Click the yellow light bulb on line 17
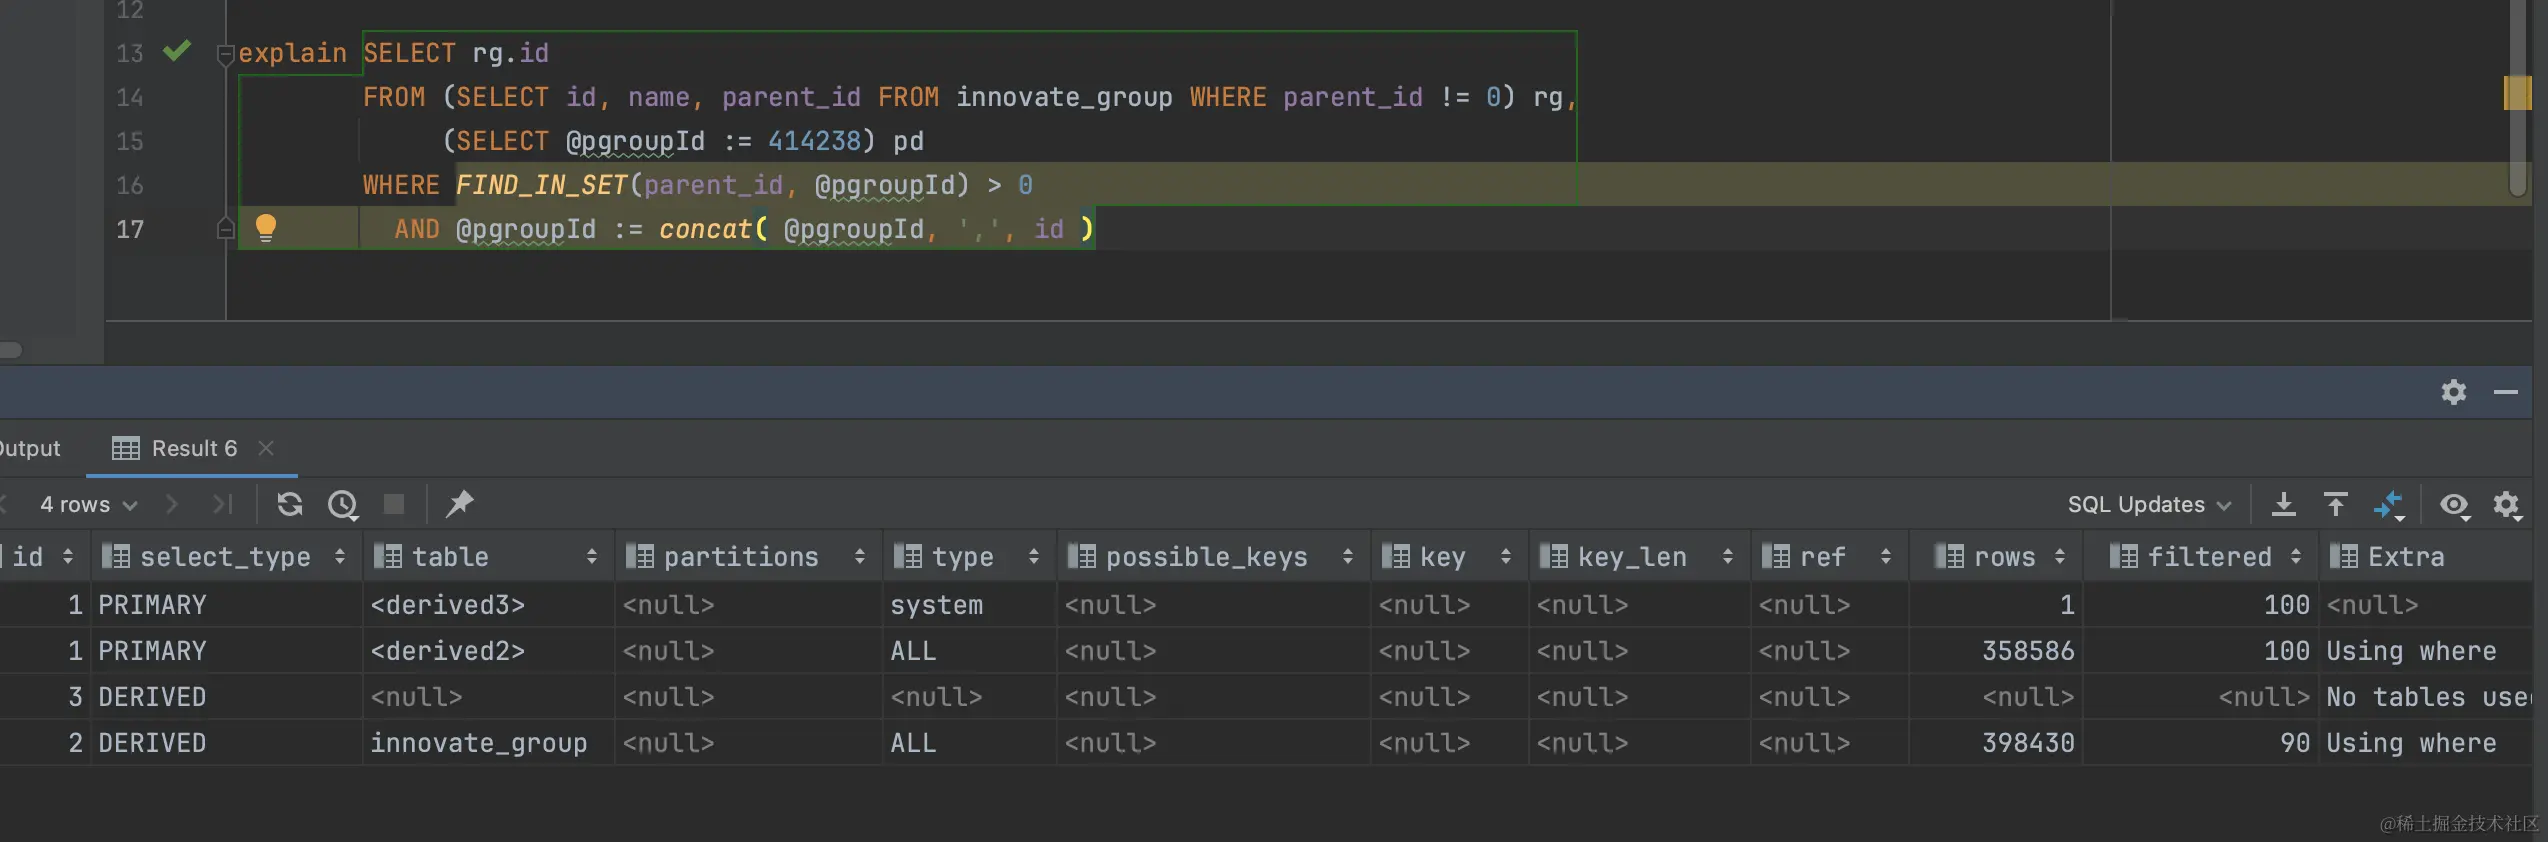This screenshot has width=2548, height=842. point(265,228)
